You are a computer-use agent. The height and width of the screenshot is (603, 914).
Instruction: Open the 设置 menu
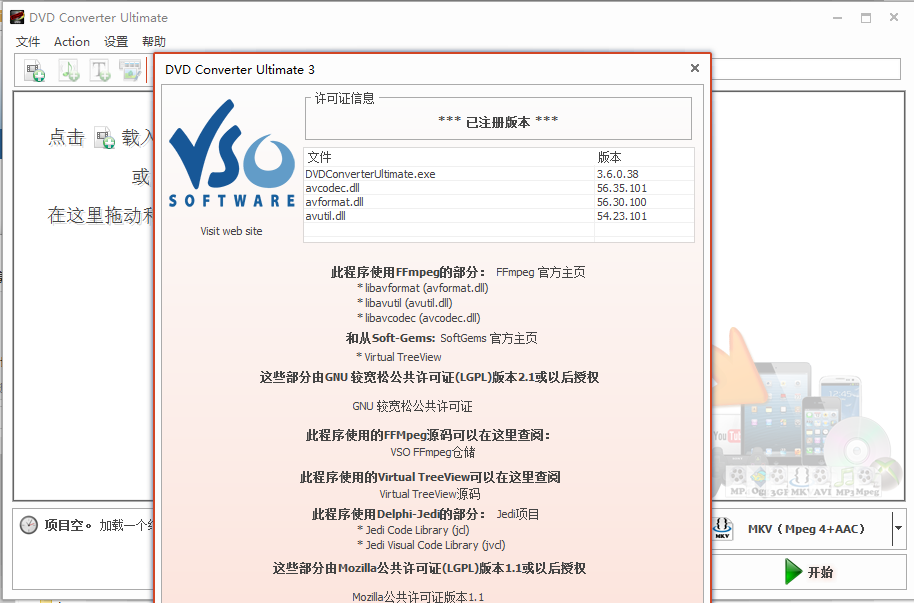pos(116,42)
